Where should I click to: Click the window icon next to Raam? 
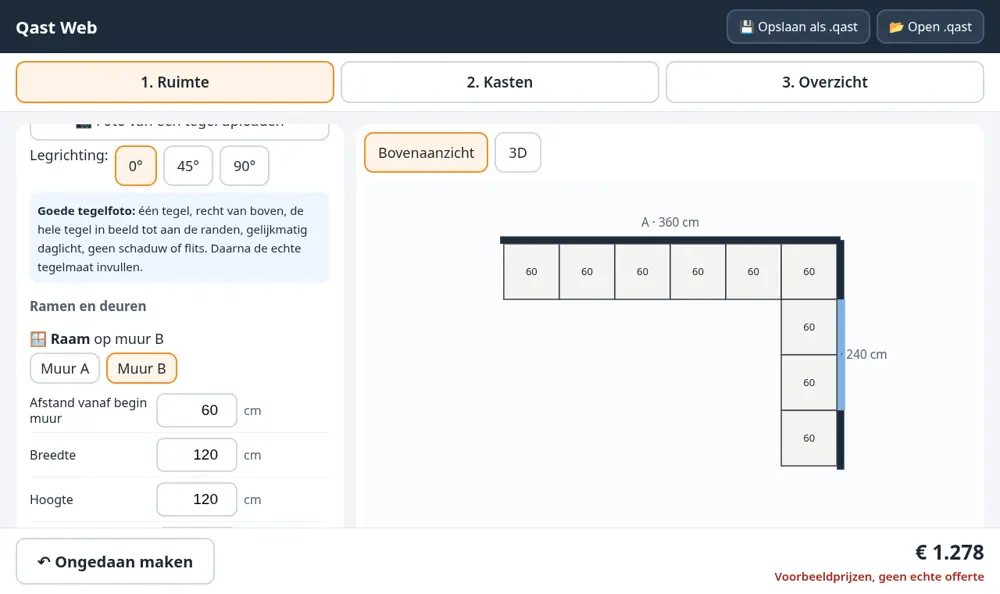[x=38, y=339]
